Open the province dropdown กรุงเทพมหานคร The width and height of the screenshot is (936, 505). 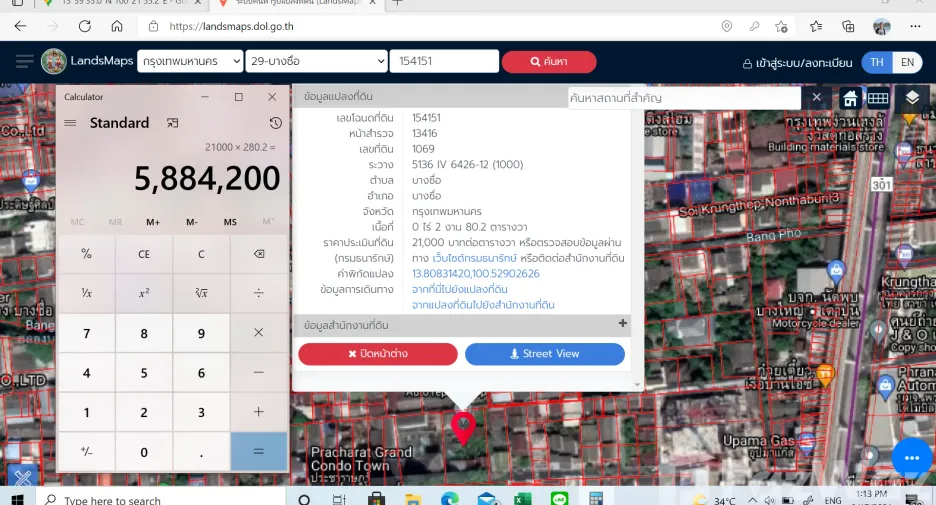pos(190,61)
